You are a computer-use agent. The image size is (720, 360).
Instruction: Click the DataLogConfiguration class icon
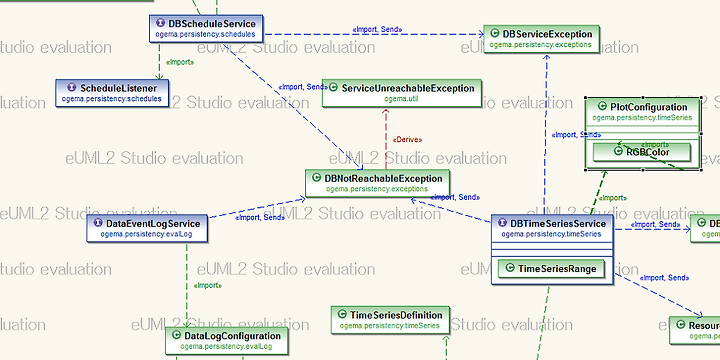tap(176, 335)
